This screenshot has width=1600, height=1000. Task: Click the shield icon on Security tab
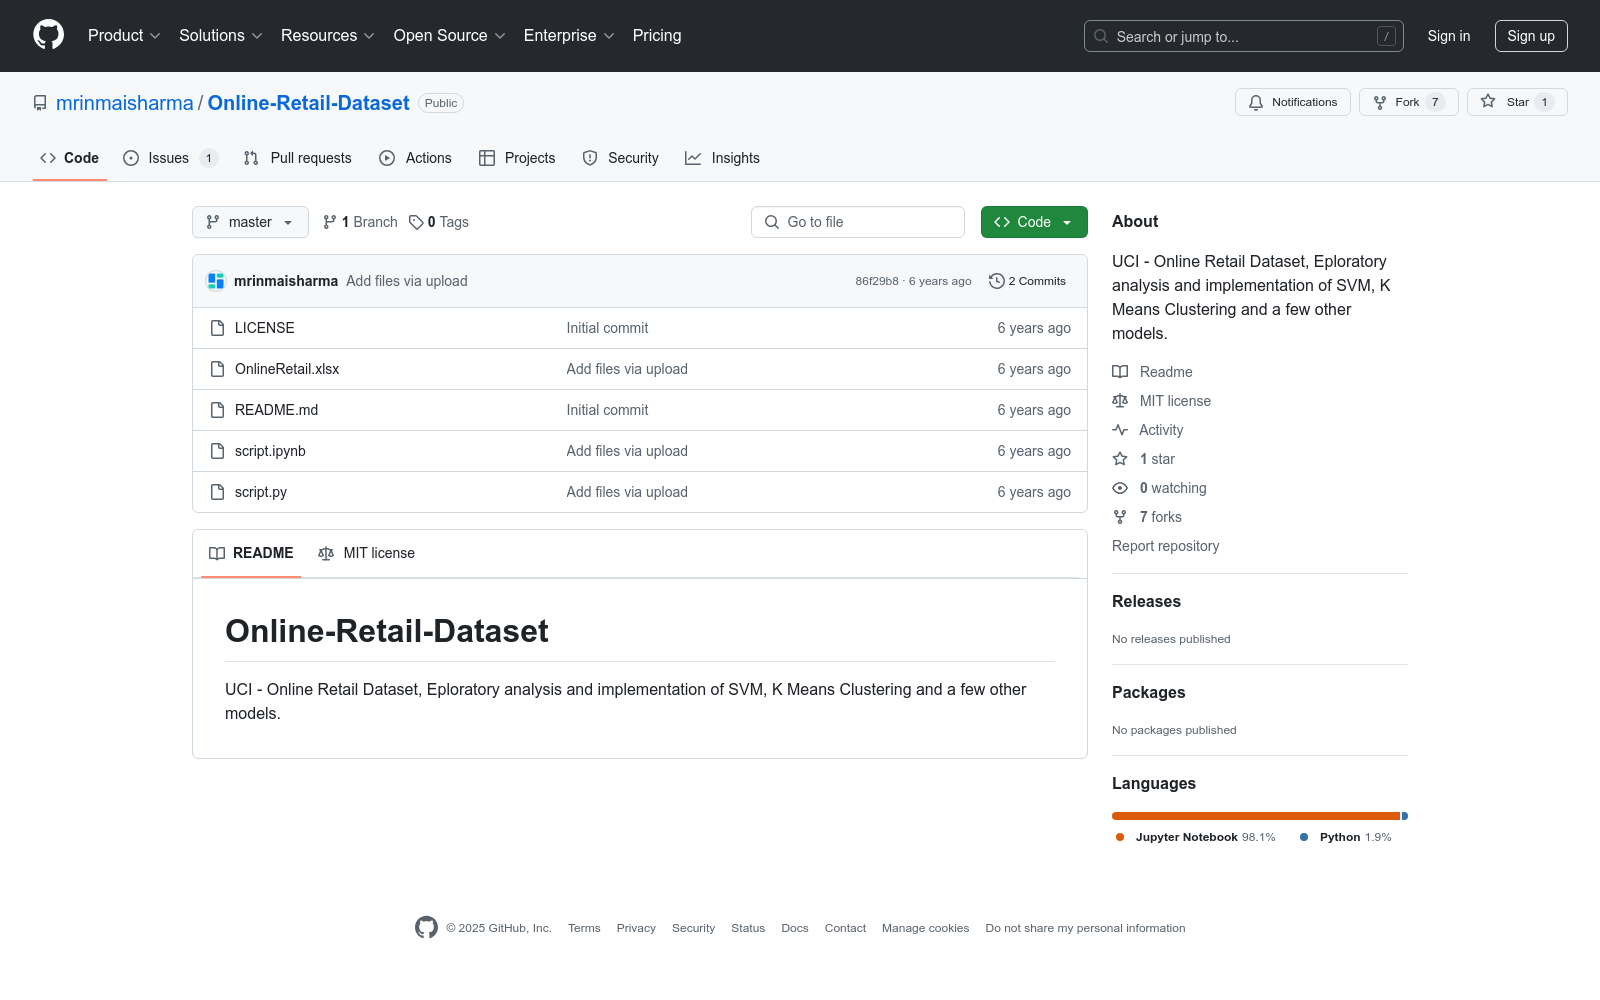click(x=590, y=158)
